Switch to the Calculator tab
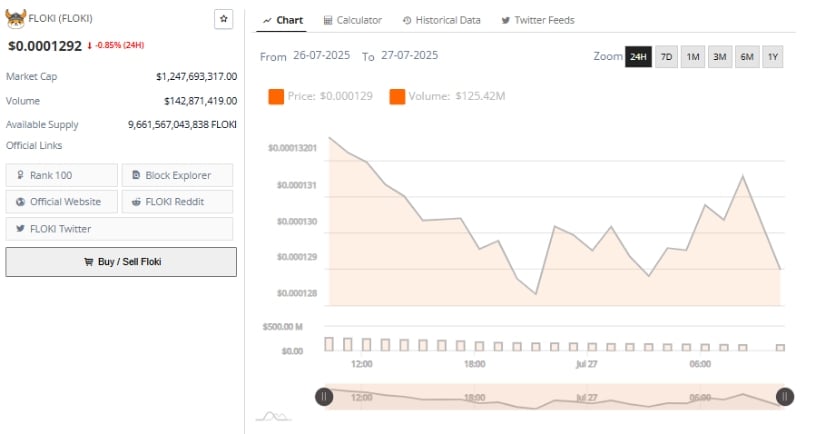The height and width of the screenshot is (434, 825). point(353,21)
